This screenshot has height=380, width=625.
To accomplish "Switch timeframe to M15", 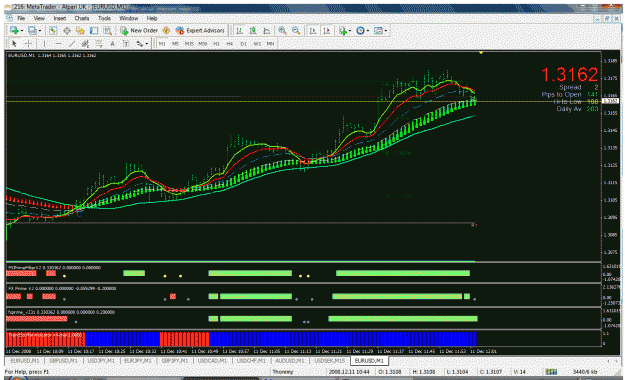I will 189,44.
